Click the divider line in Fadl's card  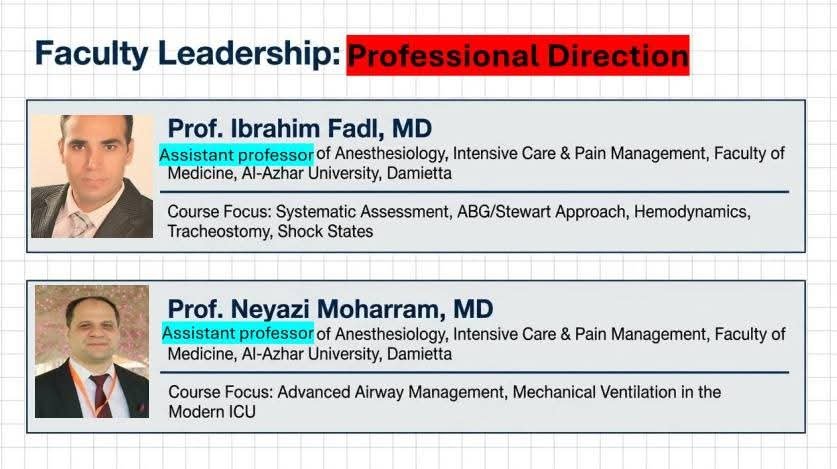[478, 191]
